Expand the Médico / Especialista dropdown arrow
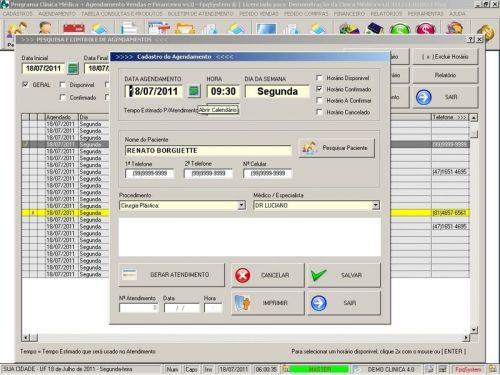This screenshot has height=375, width=500. tap(376, 205)
